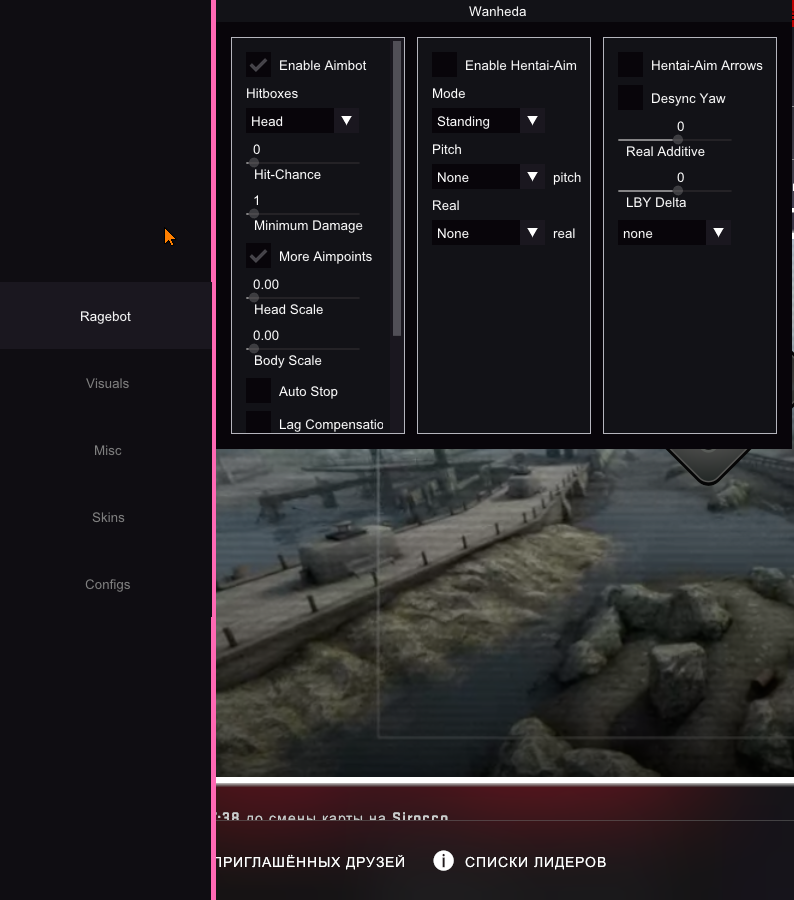Check the Lag Compensation box
This screenshot has width=794, height=900.
(x=259, y=423)
